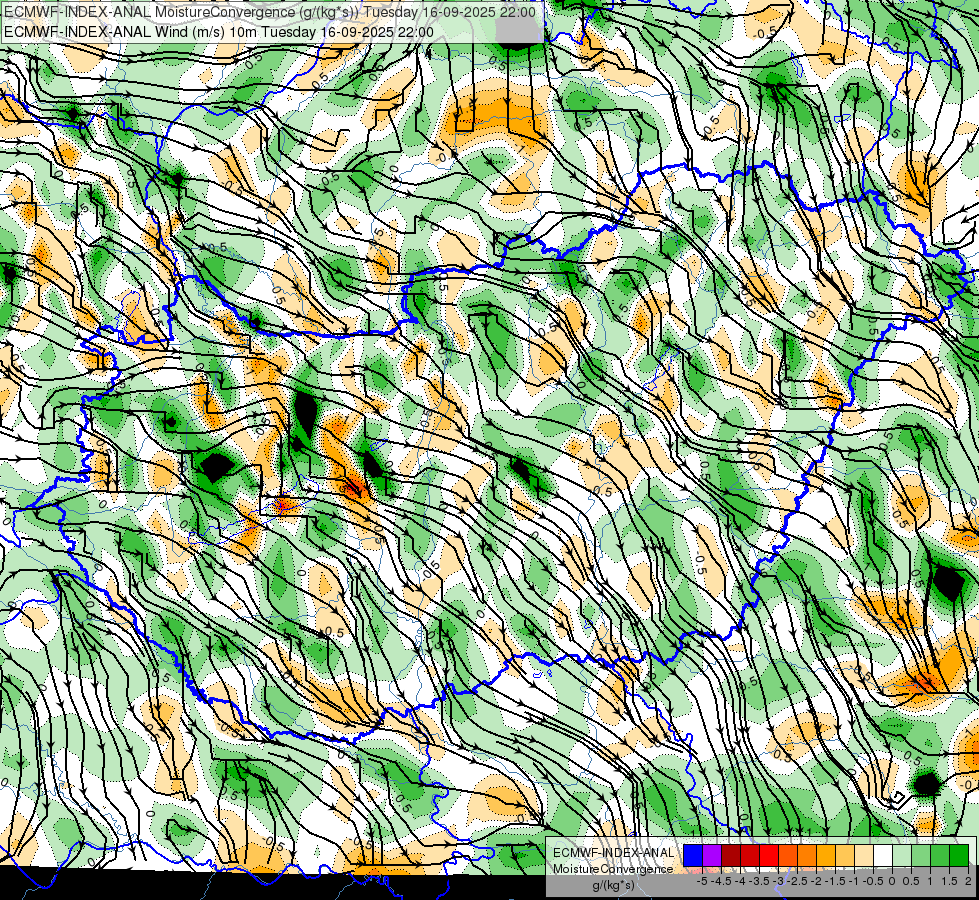Click the dark maroon legend swatch
Screen dimensions: 979x900
coord(731,856)
